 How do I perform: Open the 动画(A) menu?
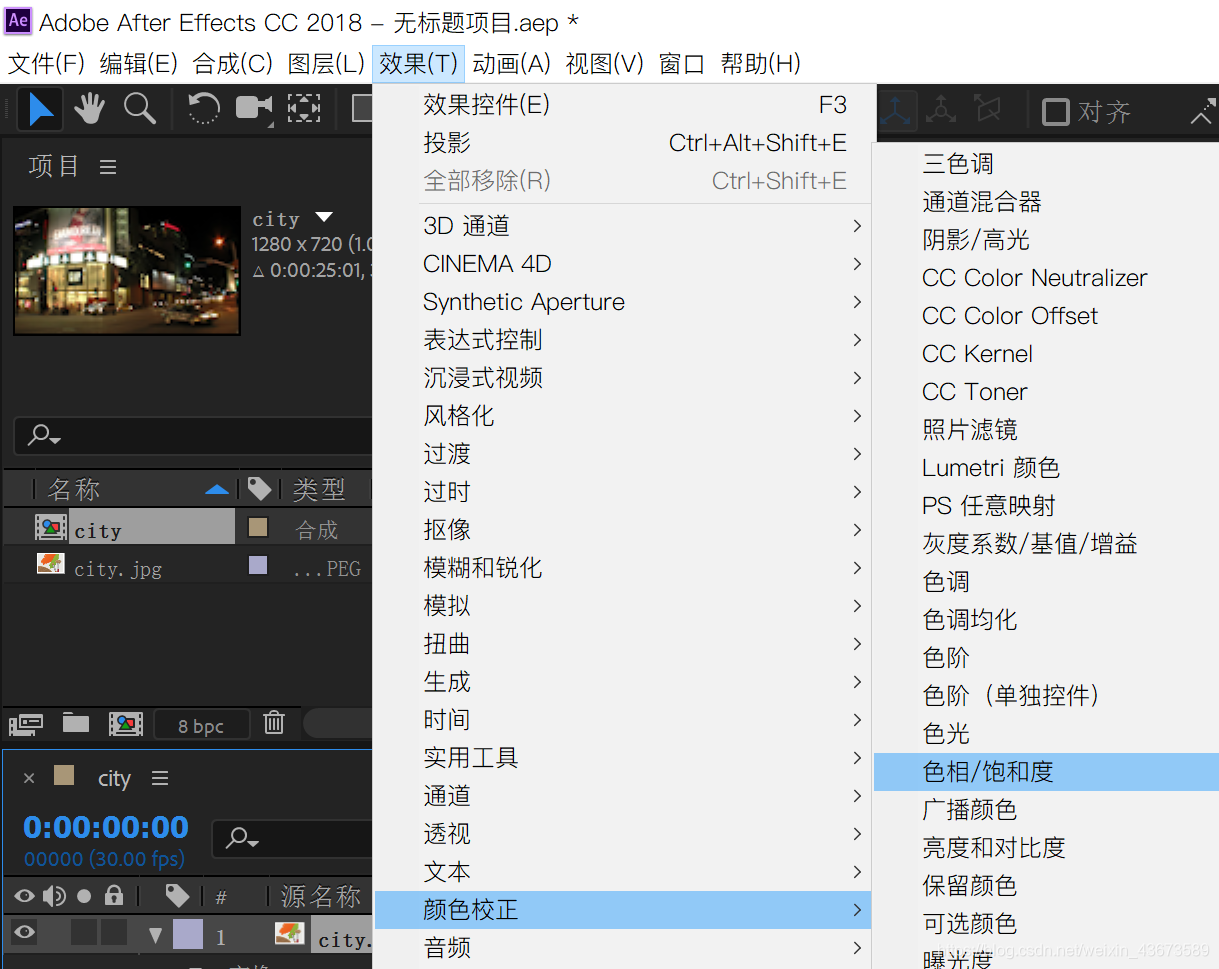[x=512, y=64]
